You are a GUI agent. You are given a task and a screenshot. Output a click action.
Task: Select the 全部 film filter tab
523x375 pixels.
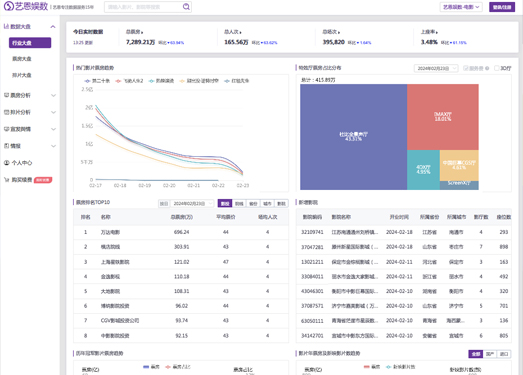[476, 354]
